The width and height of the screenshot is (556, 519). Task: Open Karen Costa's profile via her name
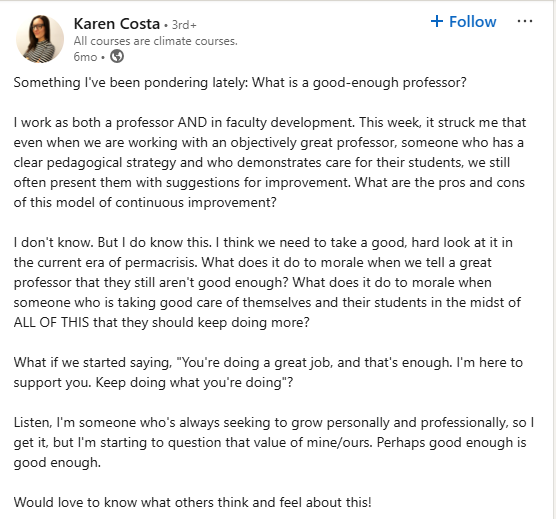point(117,24)
